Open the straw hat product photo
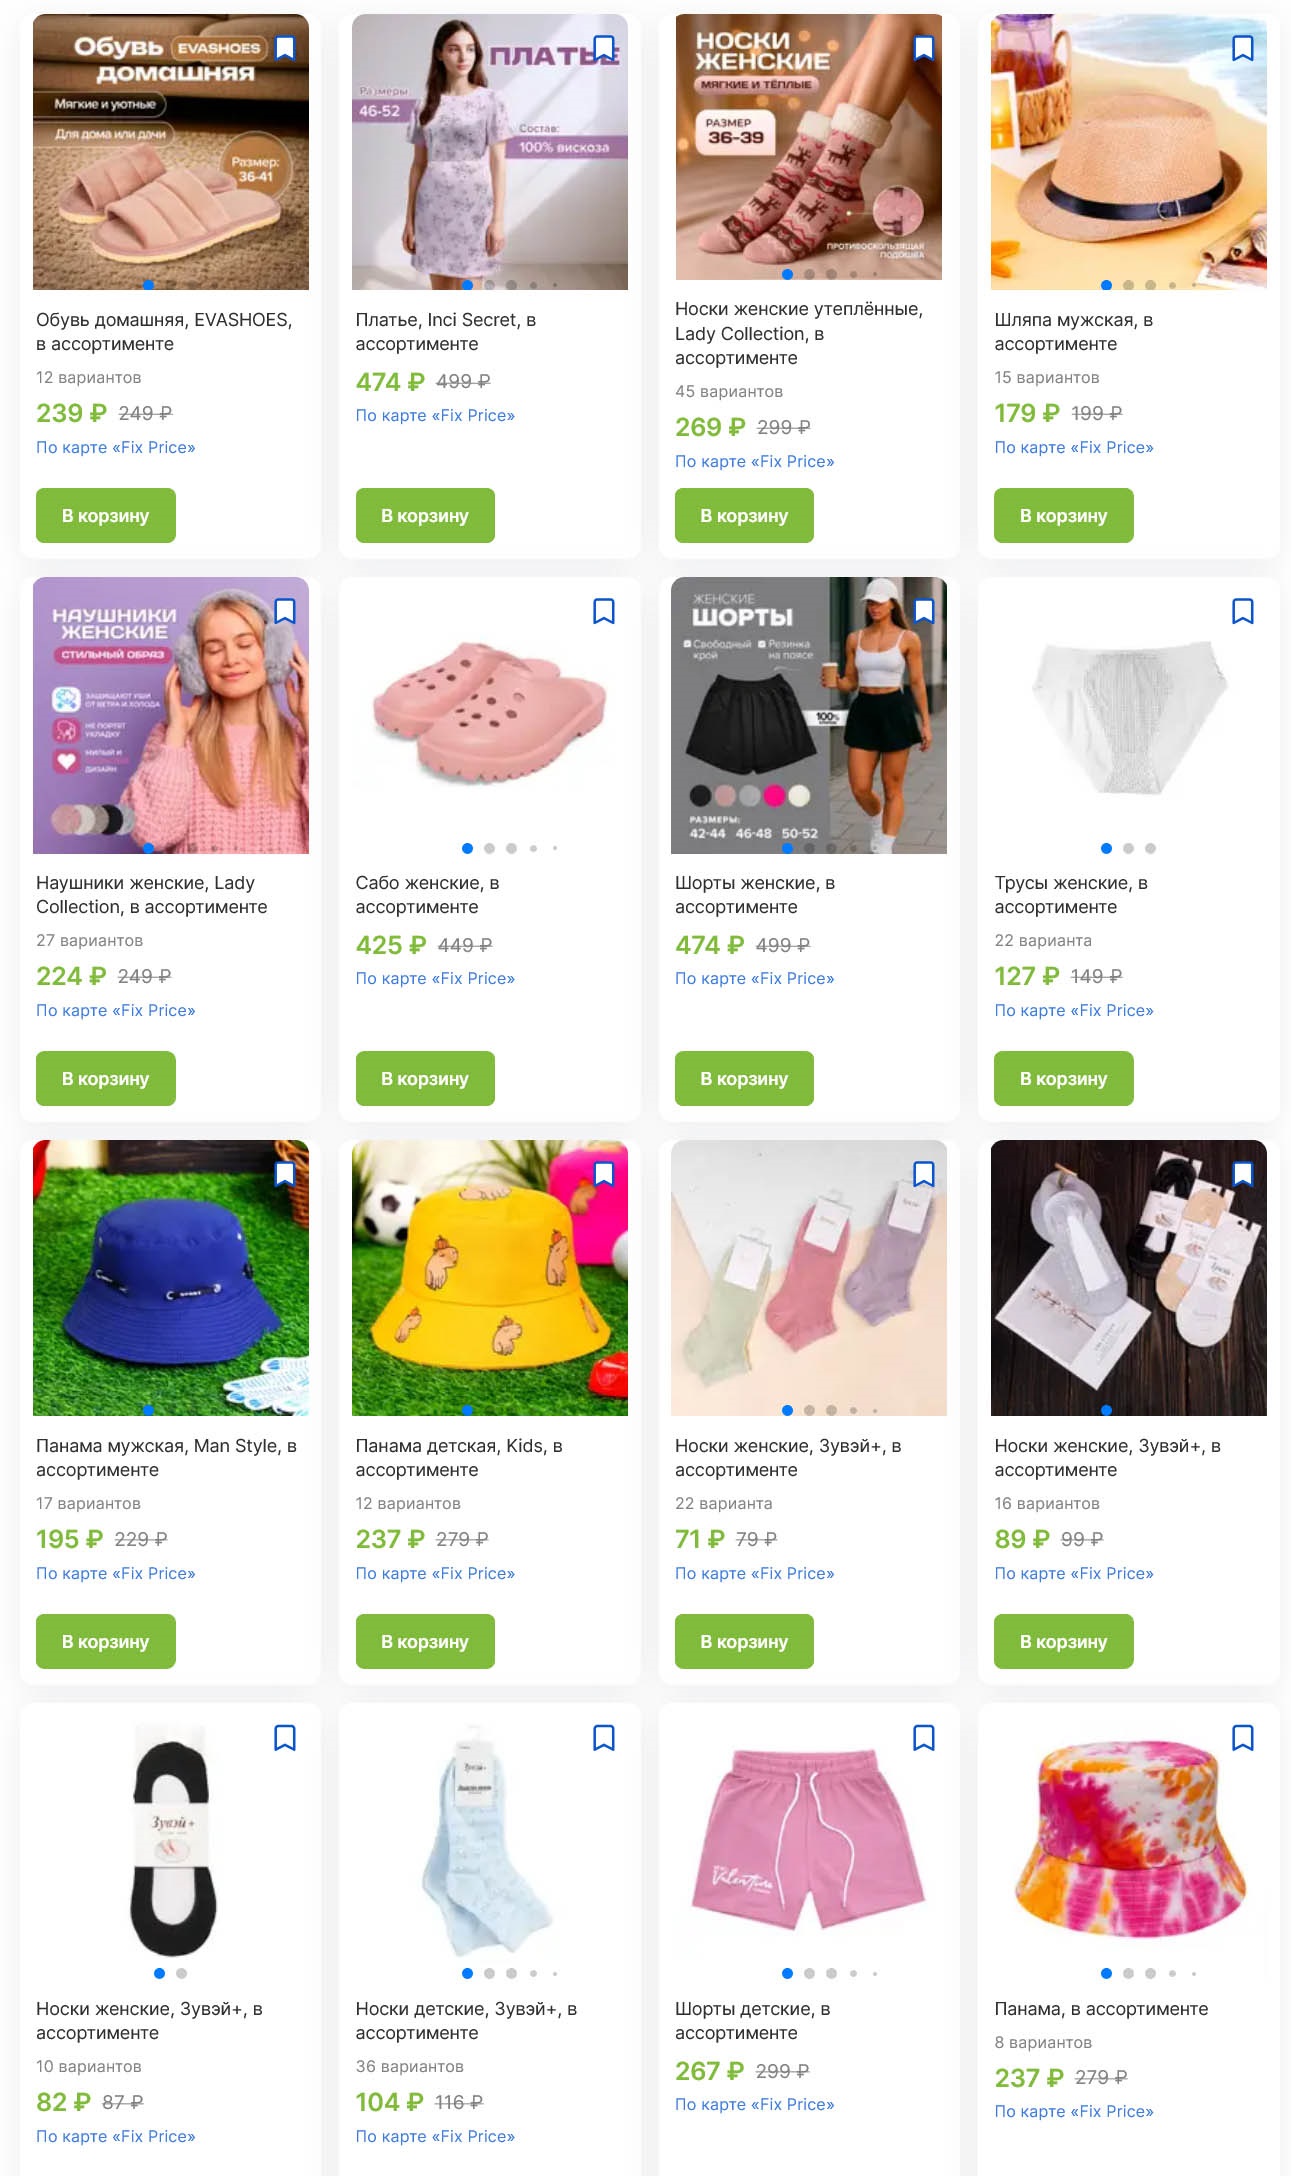The width and height of the screenshot is (1296, 2176). click(1129, 152)
